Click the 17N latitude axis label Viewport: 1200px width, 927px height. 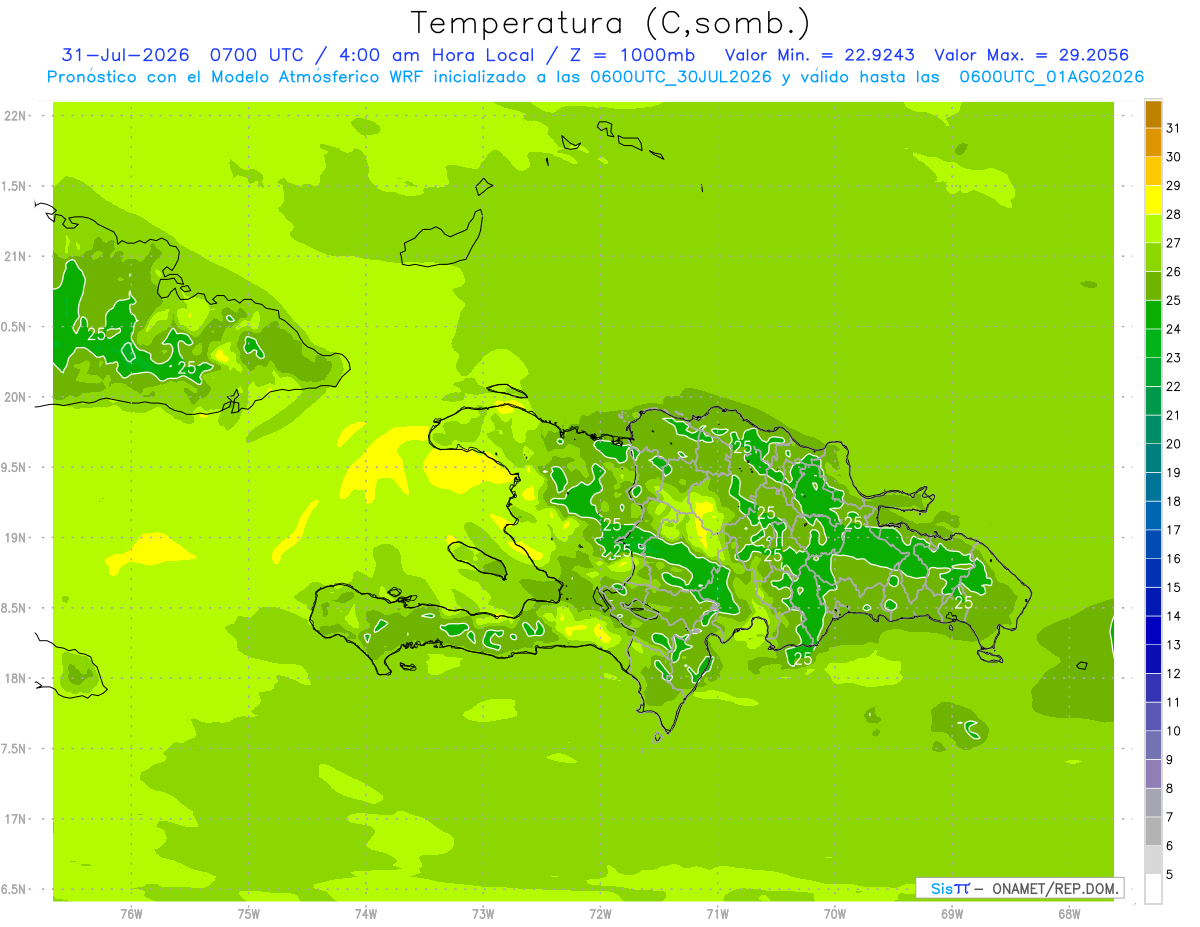click(15, 819)
